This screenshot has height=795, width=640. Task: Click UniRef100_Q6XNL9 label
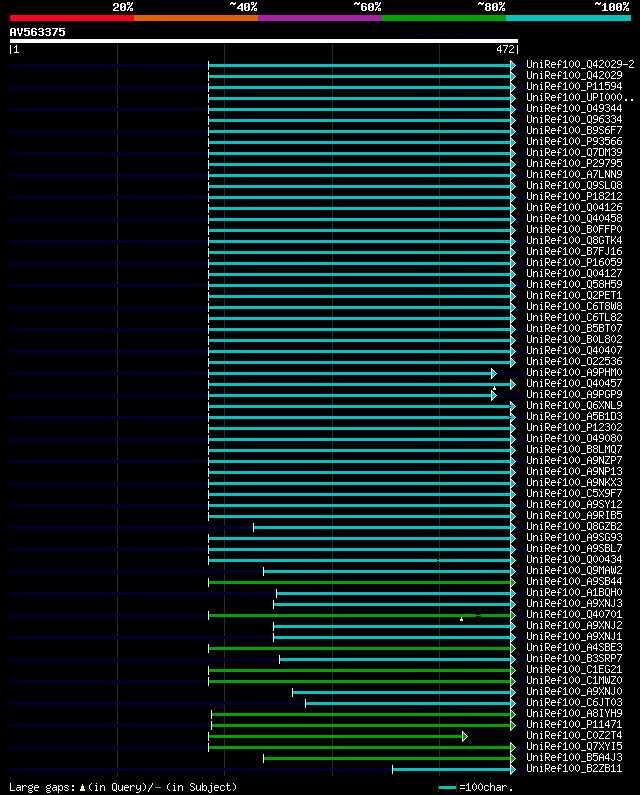point(574,406)
